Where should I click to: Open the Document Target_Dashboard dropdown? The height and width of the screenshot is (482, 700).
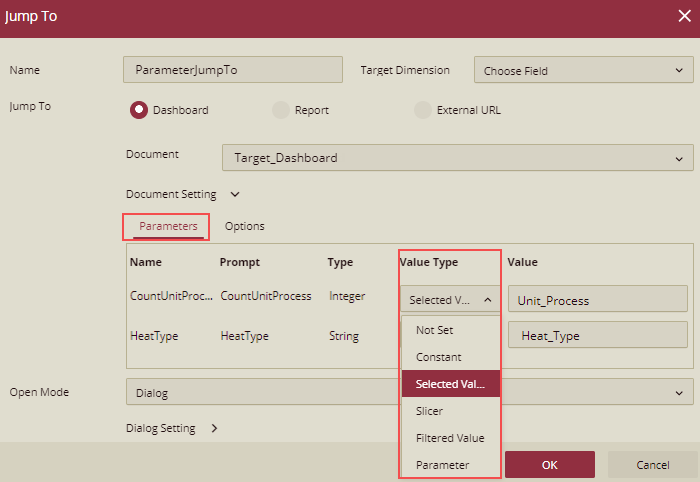coord(457,158)
